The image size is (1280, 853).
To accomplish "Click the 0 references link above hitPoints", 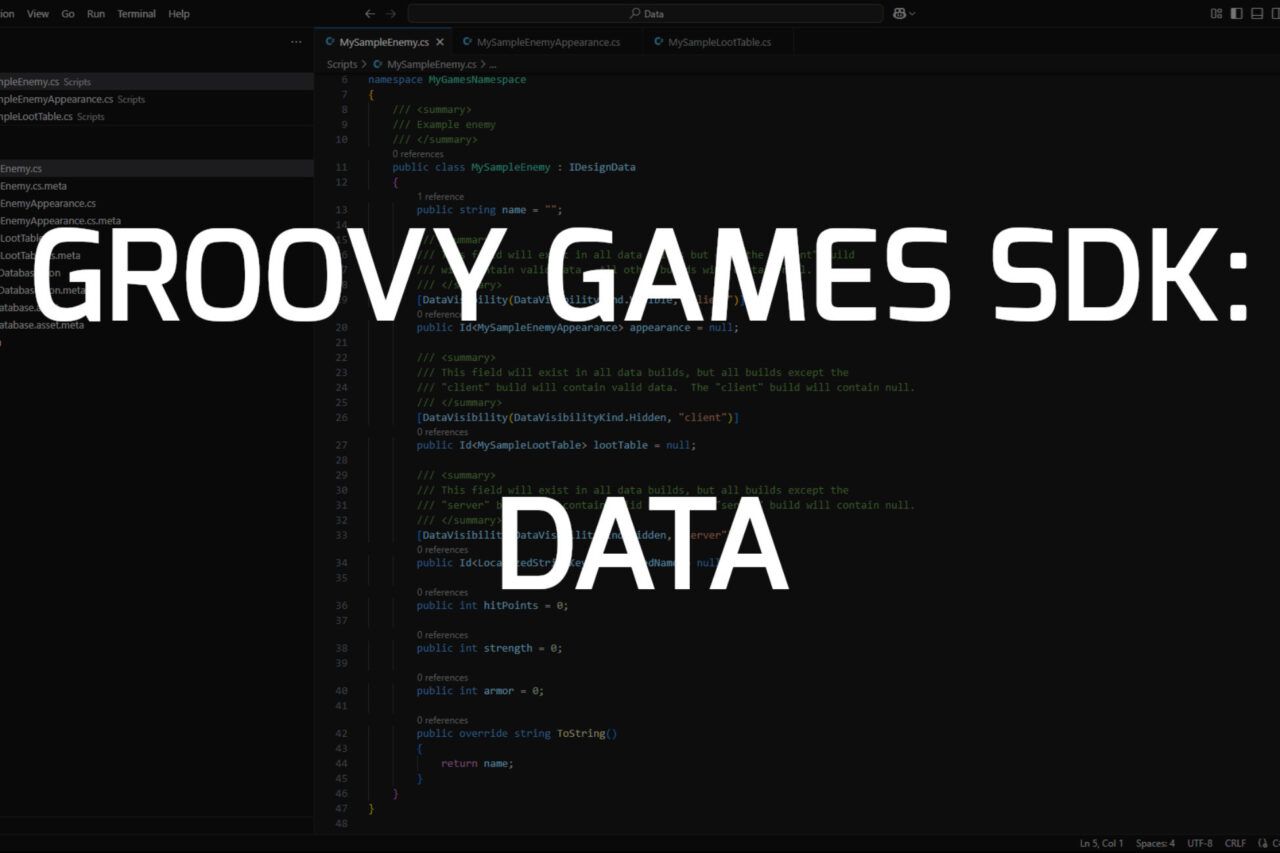I will point(442,592).
